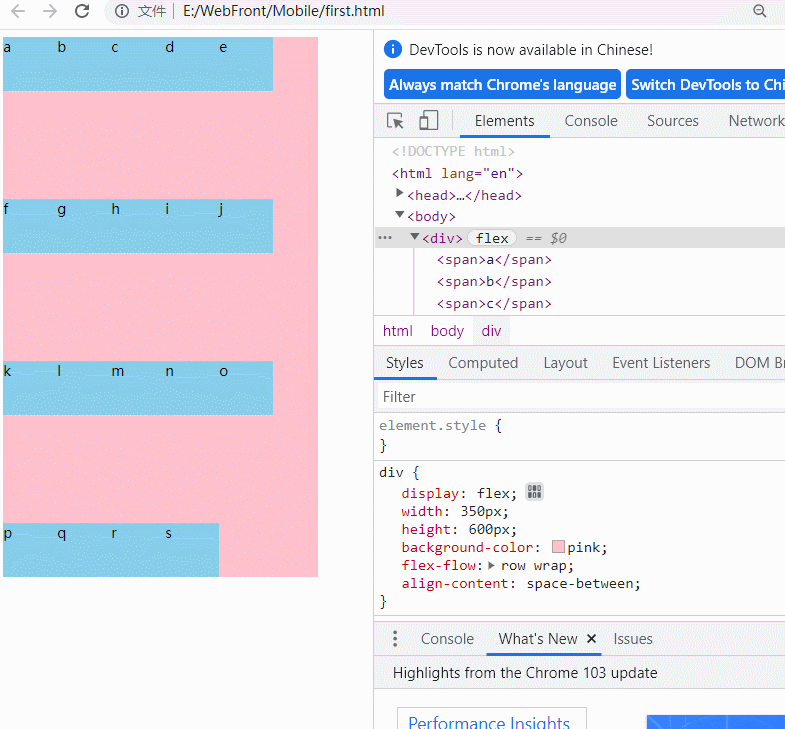Click the letter s on the page
The height and width of the screenshot is (729, 785).
tap(169, 534)
